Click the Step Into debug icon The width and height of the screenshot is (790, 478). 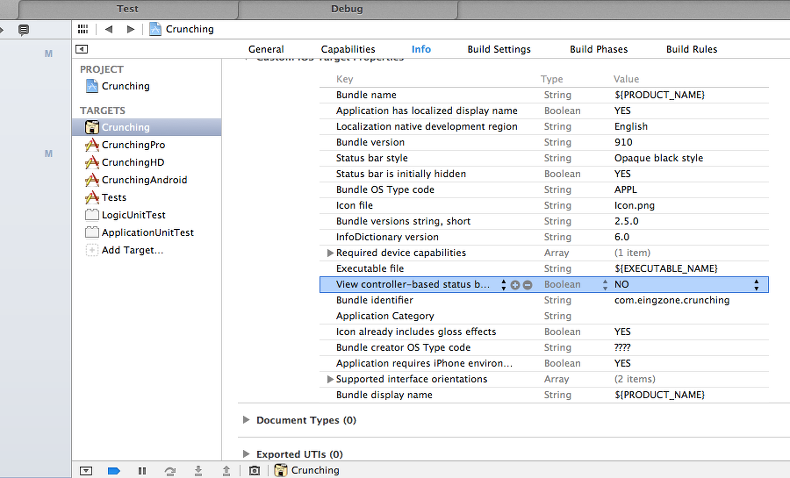[199, 470]
